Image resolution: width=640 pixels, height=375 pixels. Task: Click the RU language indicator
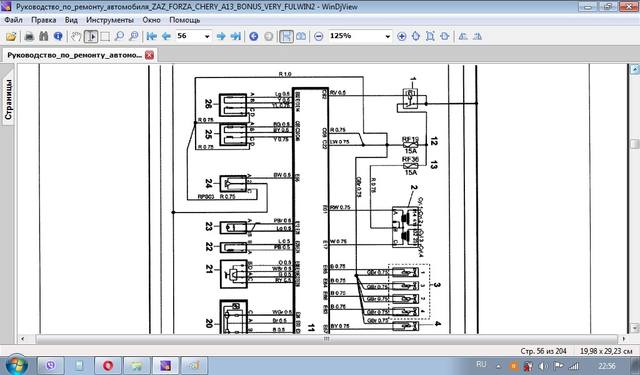(x=481, y=364)
